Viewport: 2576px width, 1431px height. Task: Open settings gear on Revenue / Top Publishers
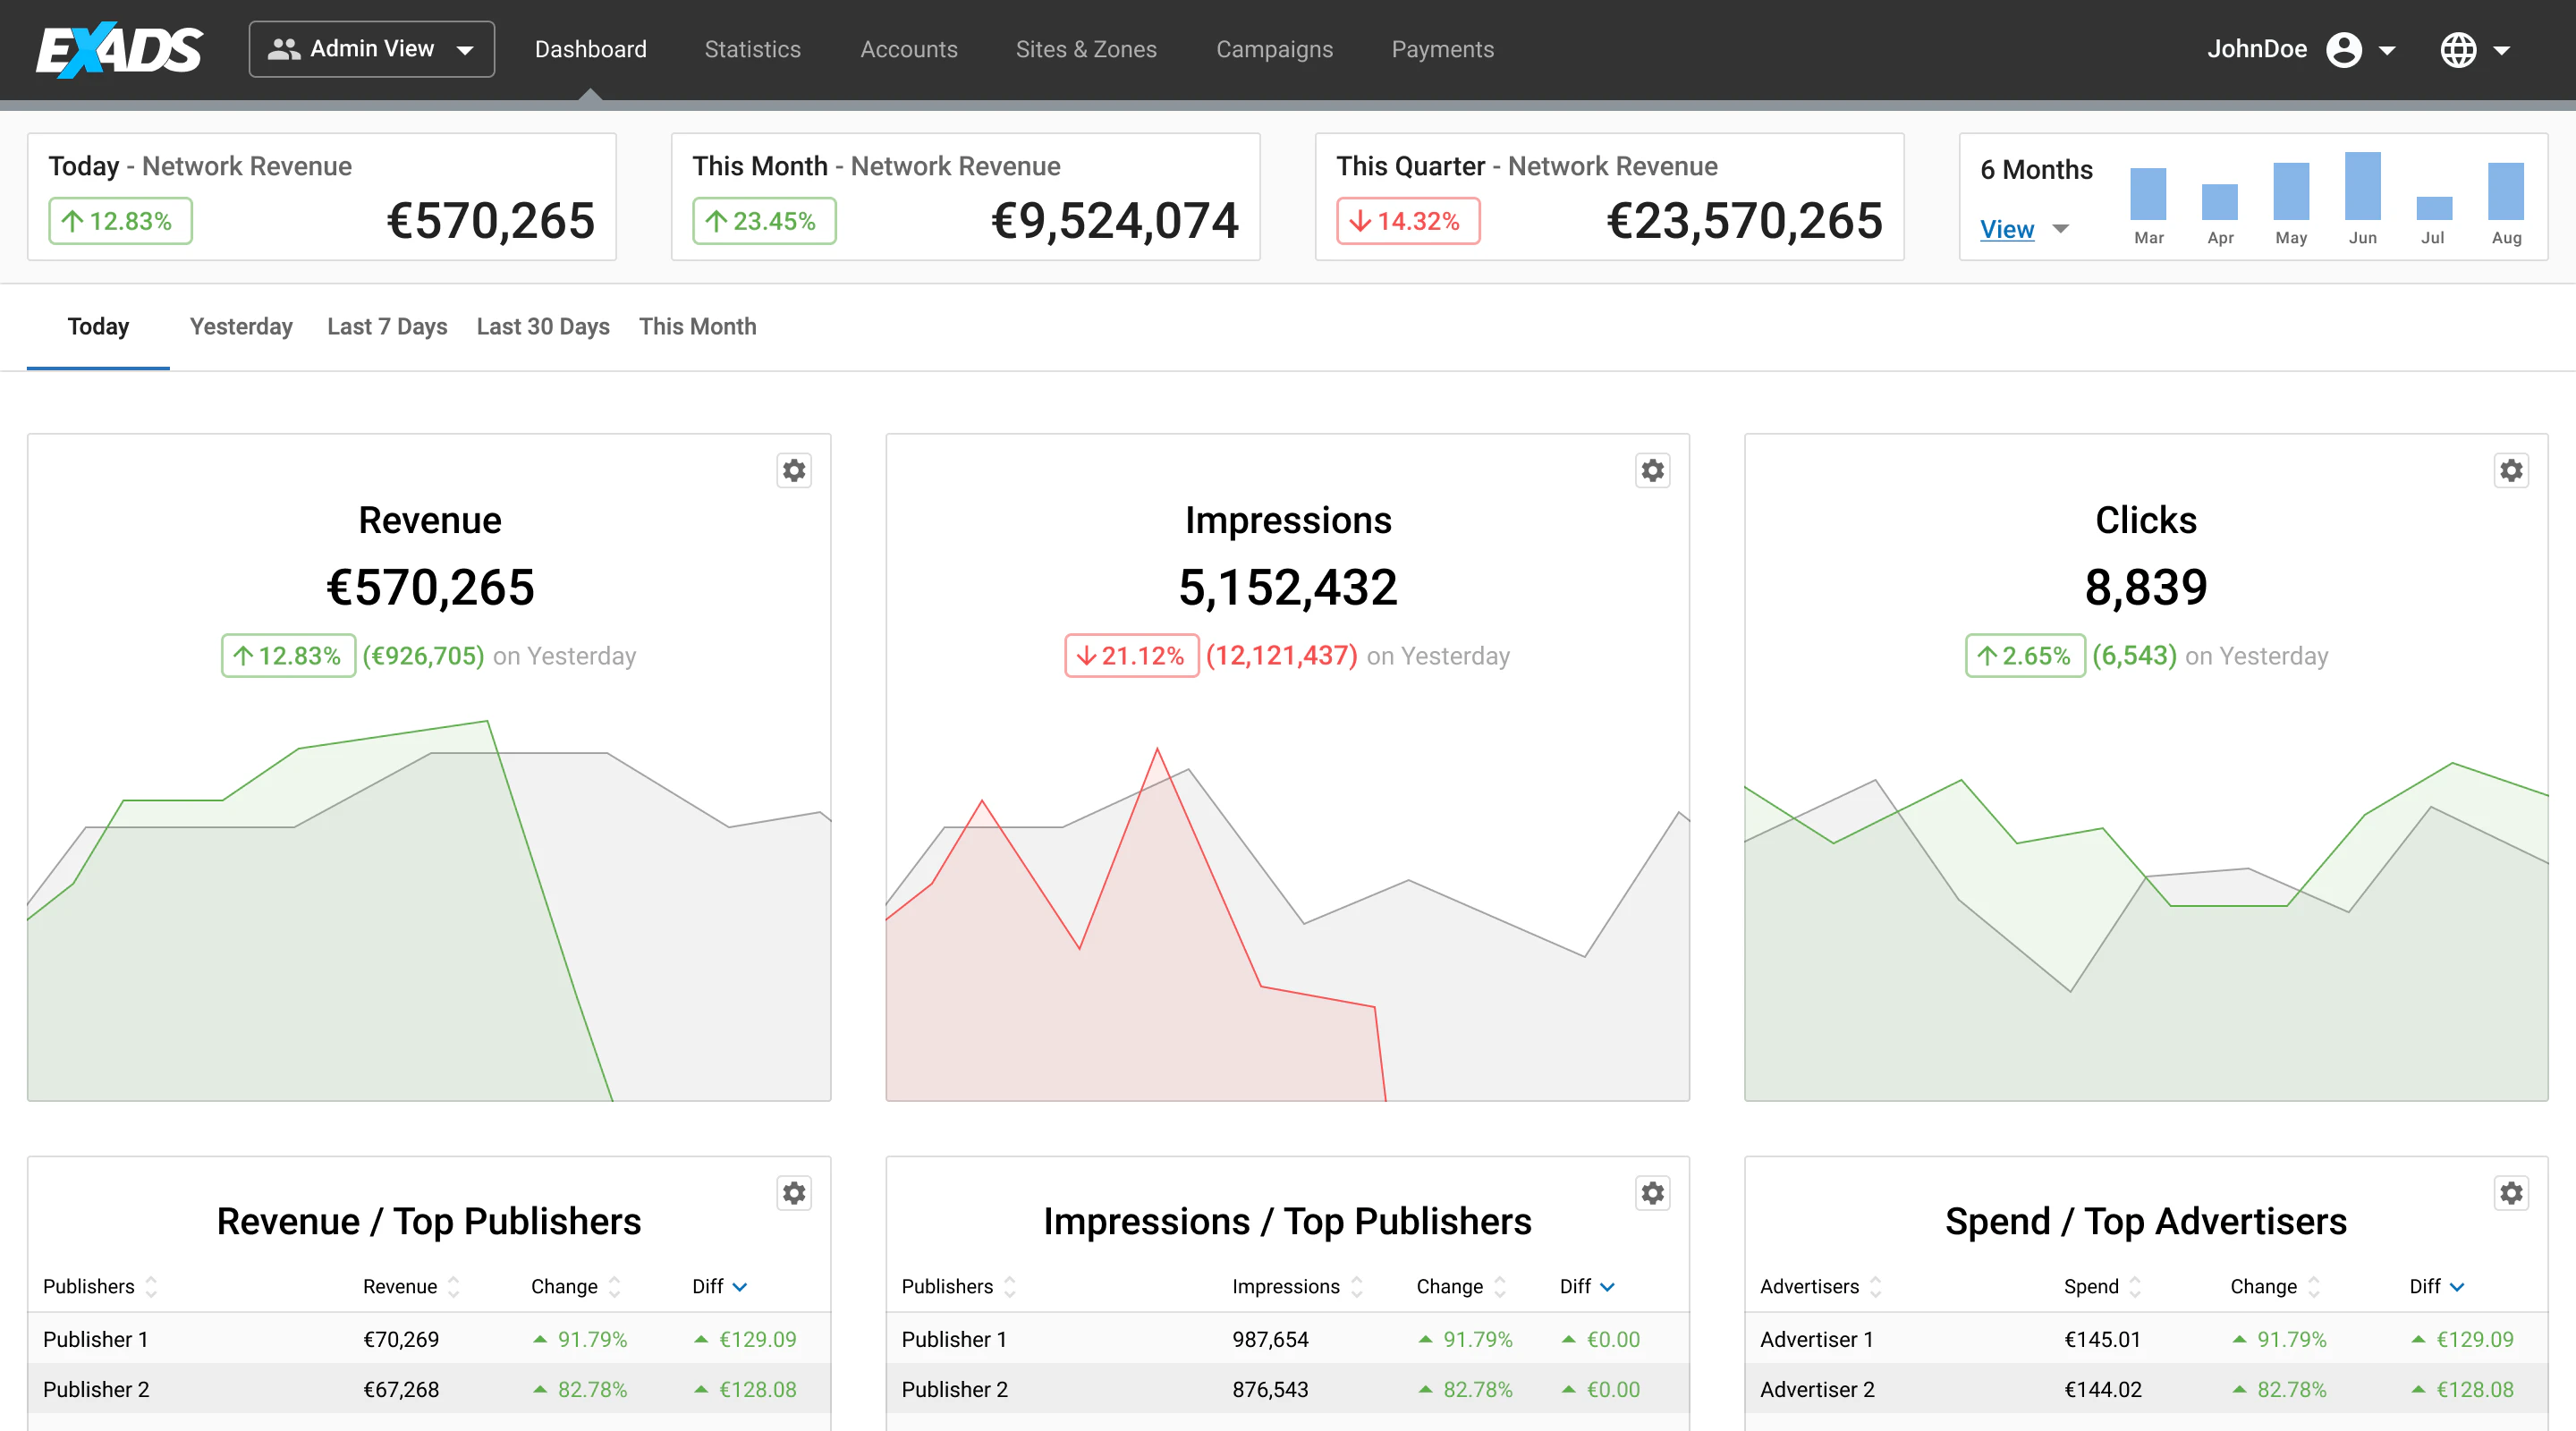(793, 1193)
